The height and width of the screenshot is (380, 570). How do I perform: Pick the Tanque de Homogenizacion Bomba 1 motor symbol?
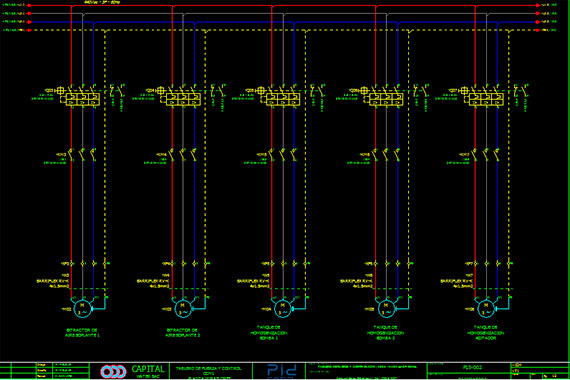click(283, 308)
